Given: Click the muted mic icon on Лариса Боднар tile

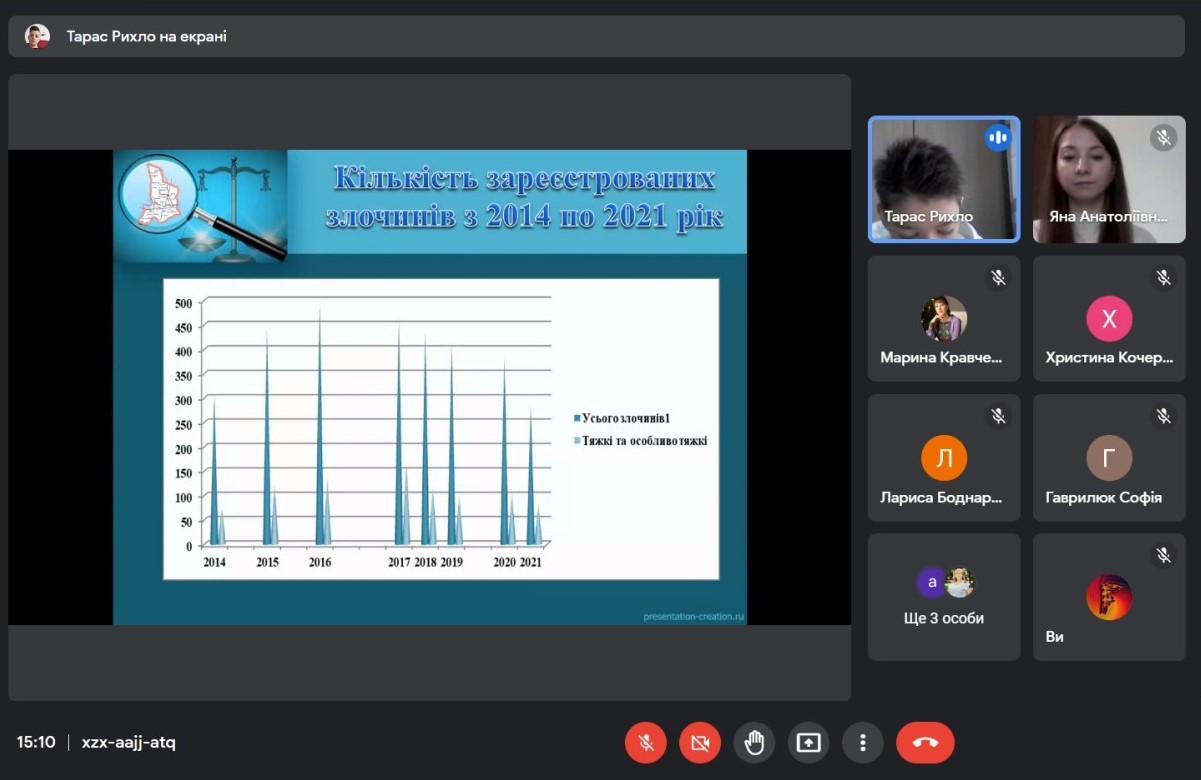Looking at the screenshot, I should [997, 416].
